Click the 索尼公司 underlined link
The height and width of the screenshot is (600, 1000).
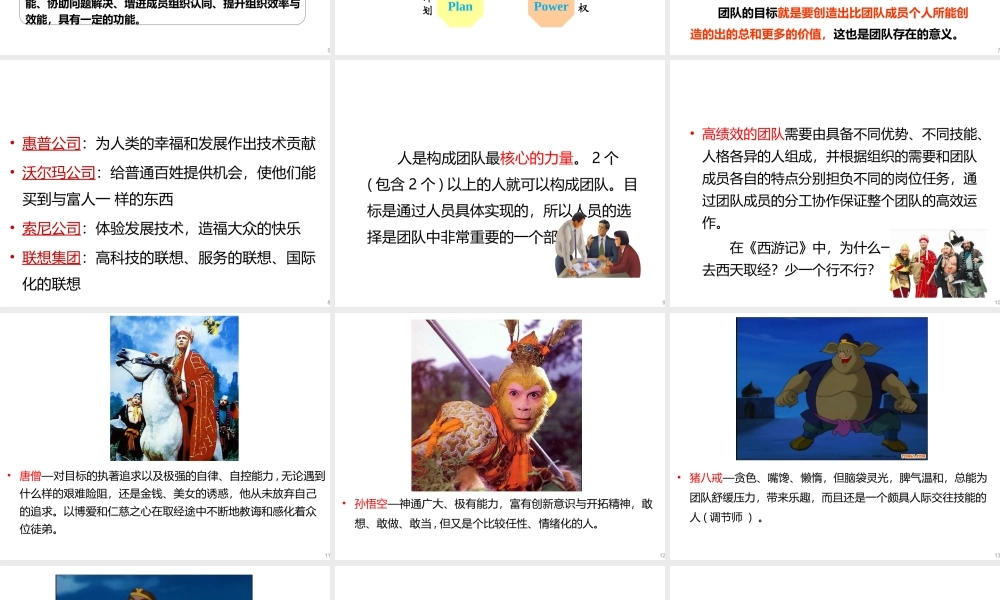tap(51, 228)
